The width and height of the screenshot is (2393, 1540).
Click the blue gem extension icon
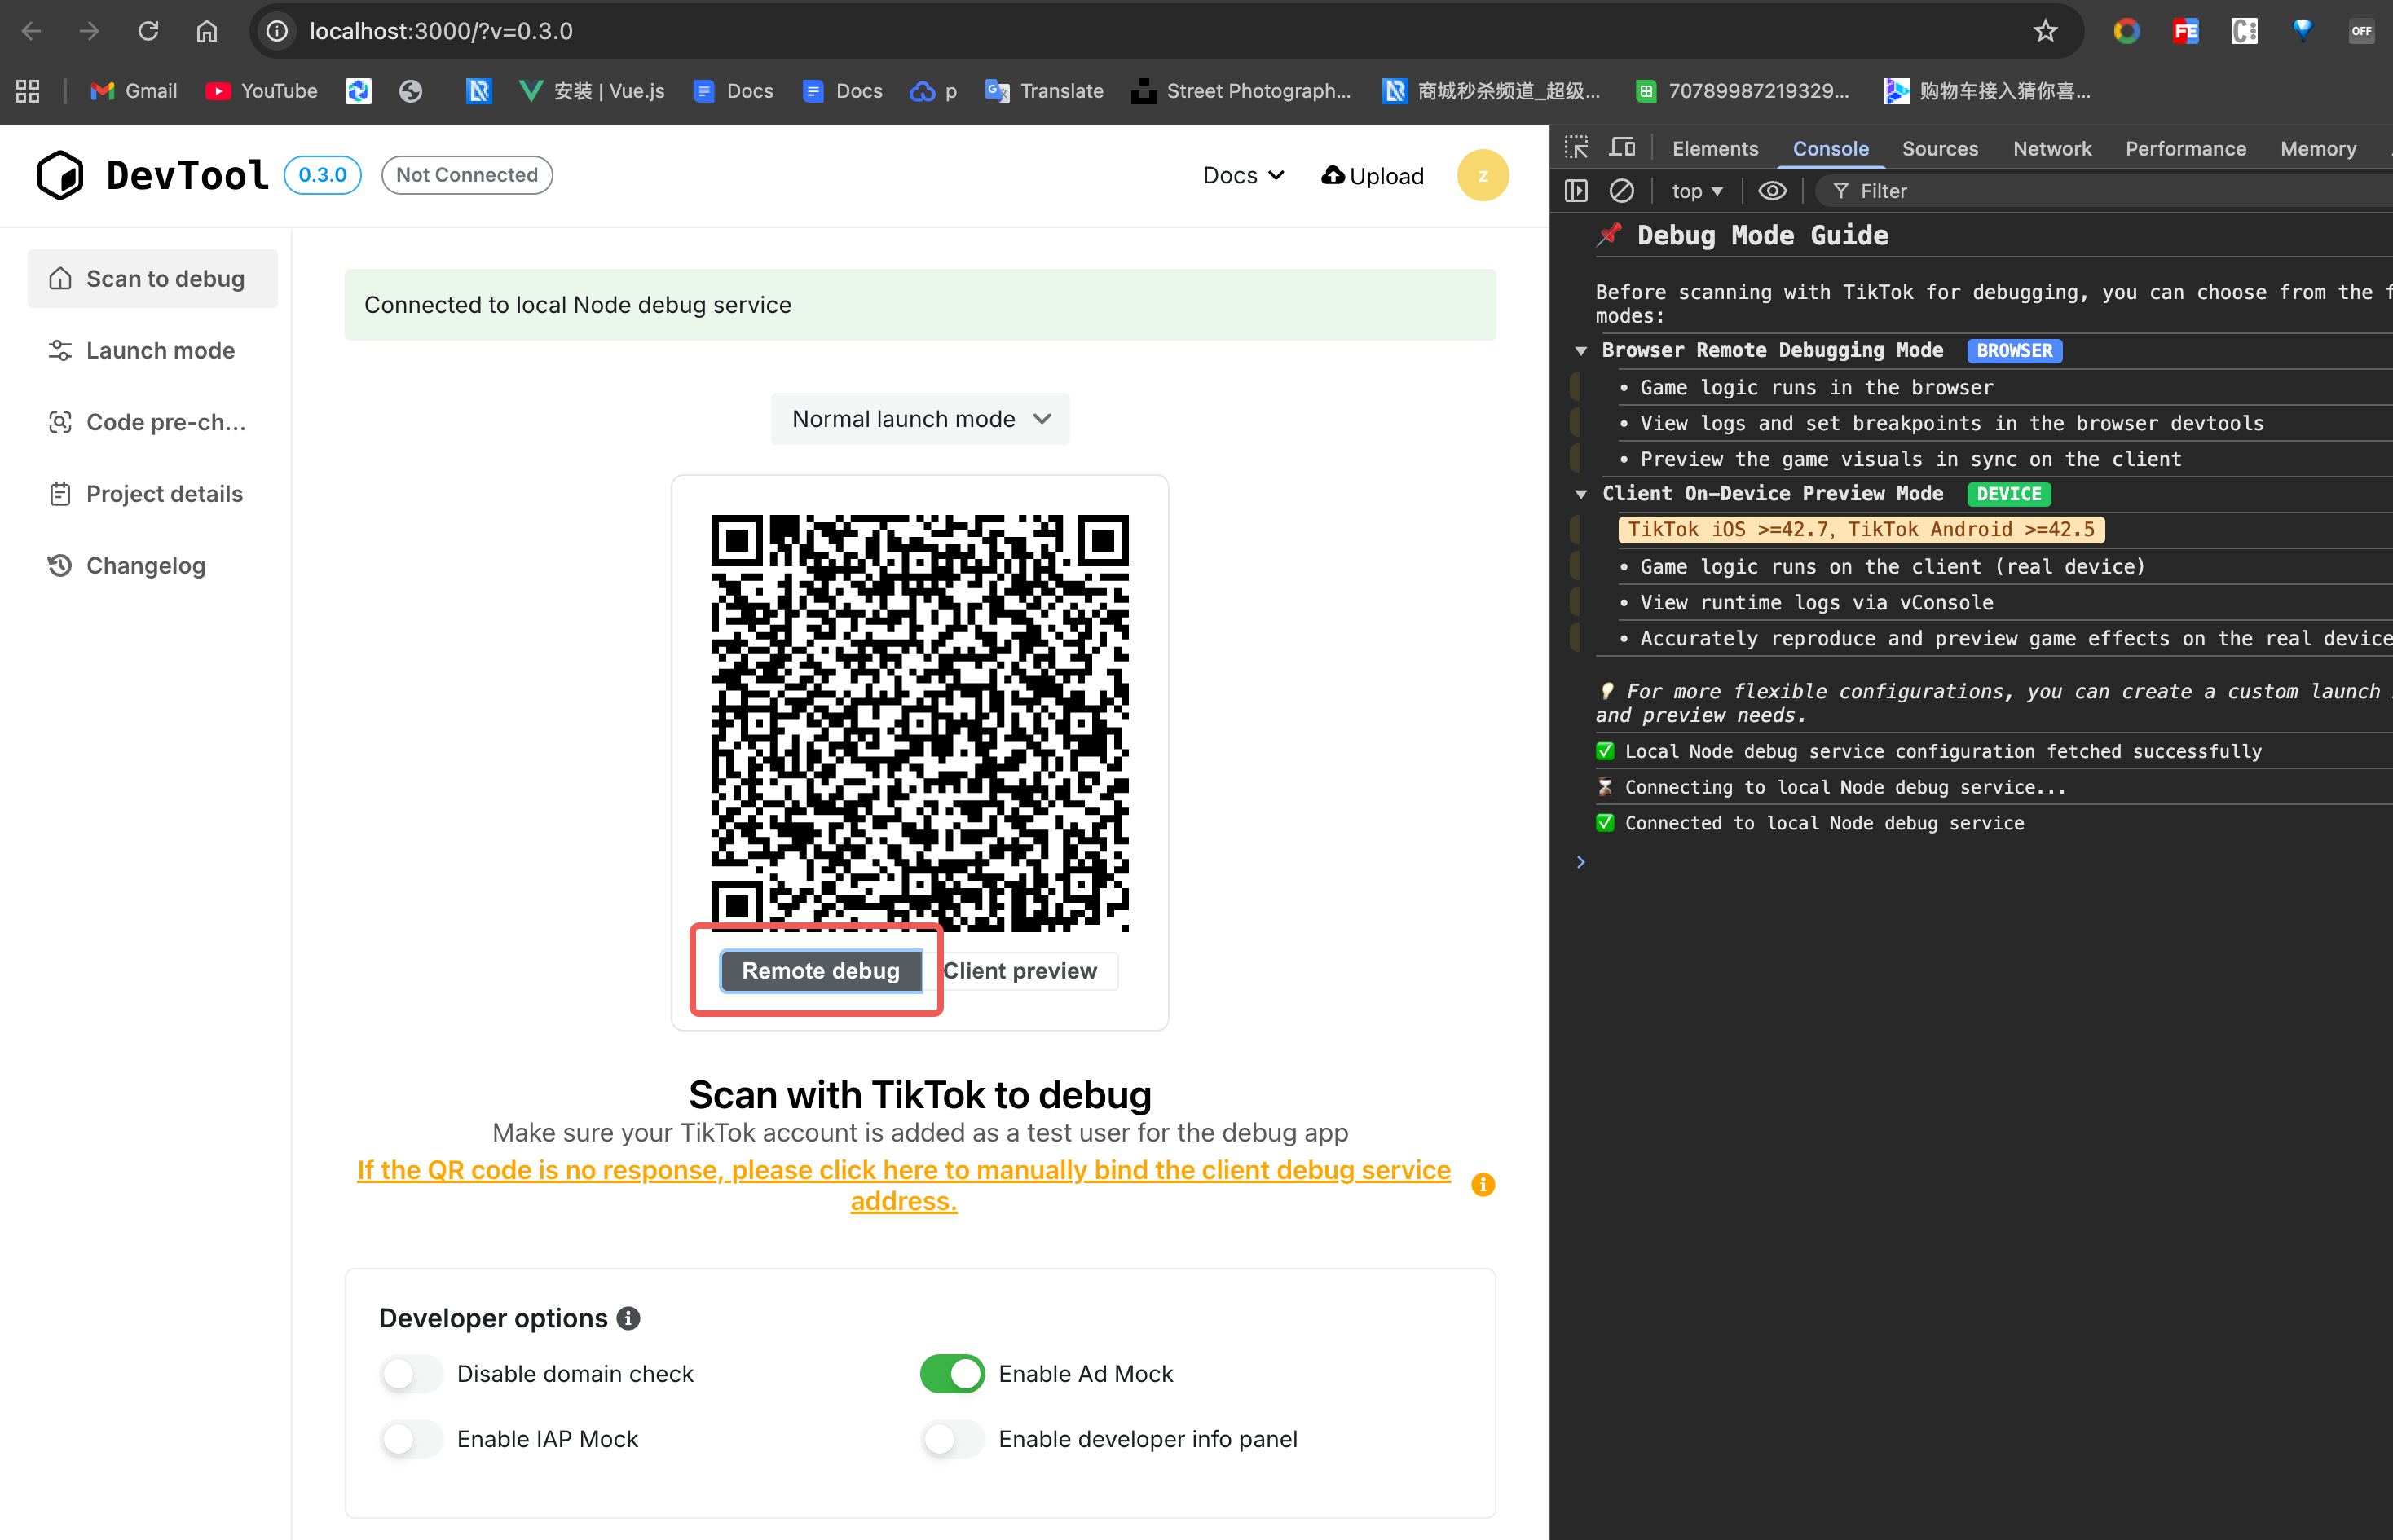coord(2303,31)
